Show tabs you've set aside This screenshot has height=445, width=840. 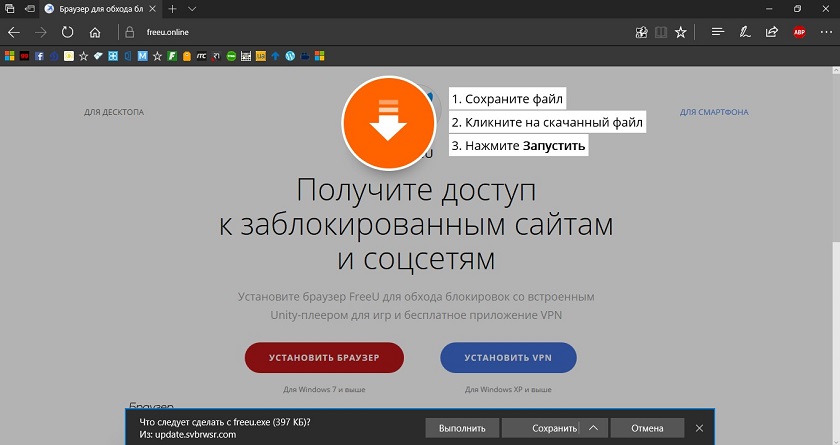pyautogui.click(x=9, y=9)
